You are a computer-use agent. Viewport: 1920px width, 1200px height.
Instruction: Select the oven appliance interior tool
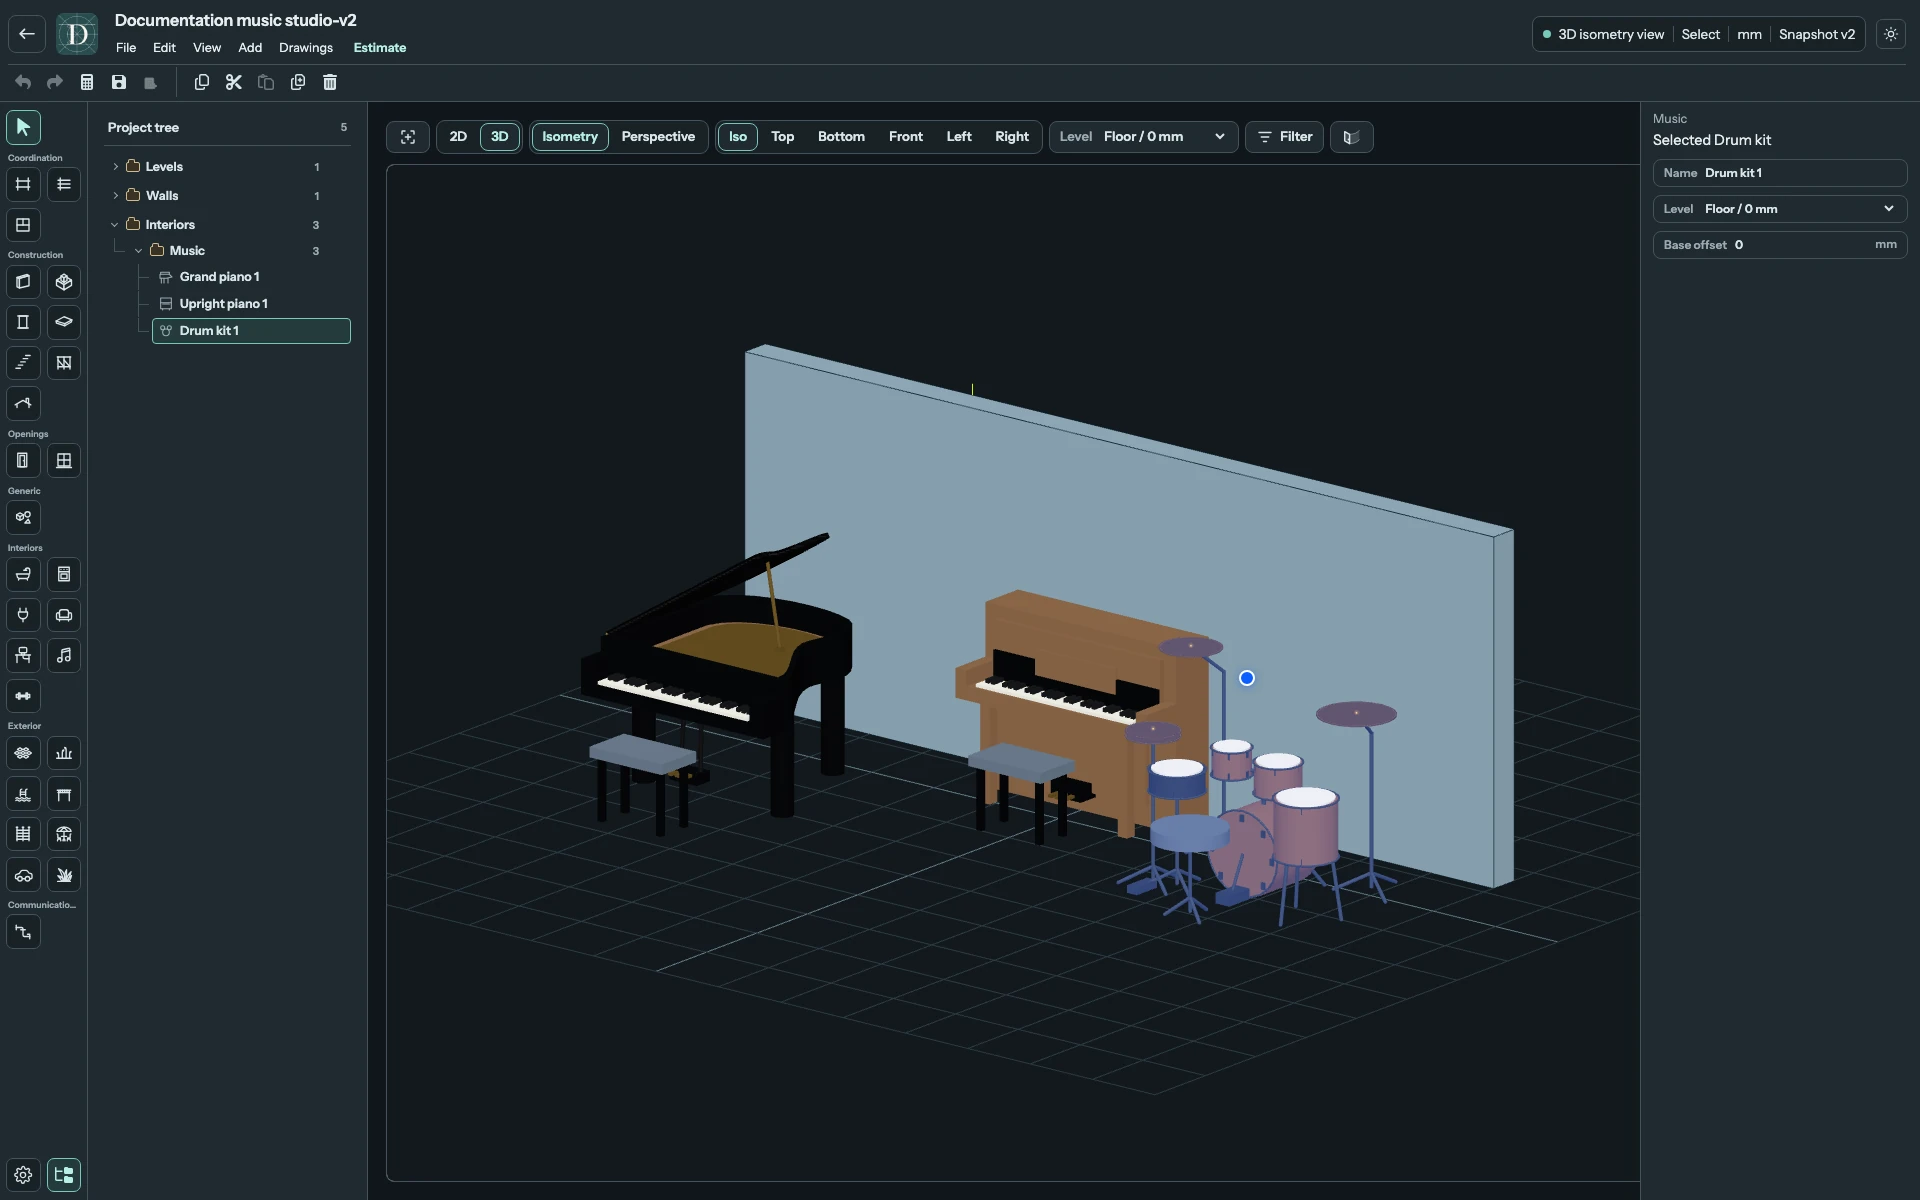click(64, 575)
